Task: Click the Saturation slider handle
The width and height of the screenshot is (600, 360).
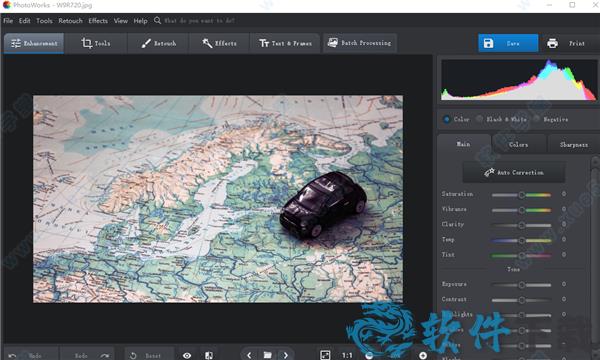Action: click(522, 195)
